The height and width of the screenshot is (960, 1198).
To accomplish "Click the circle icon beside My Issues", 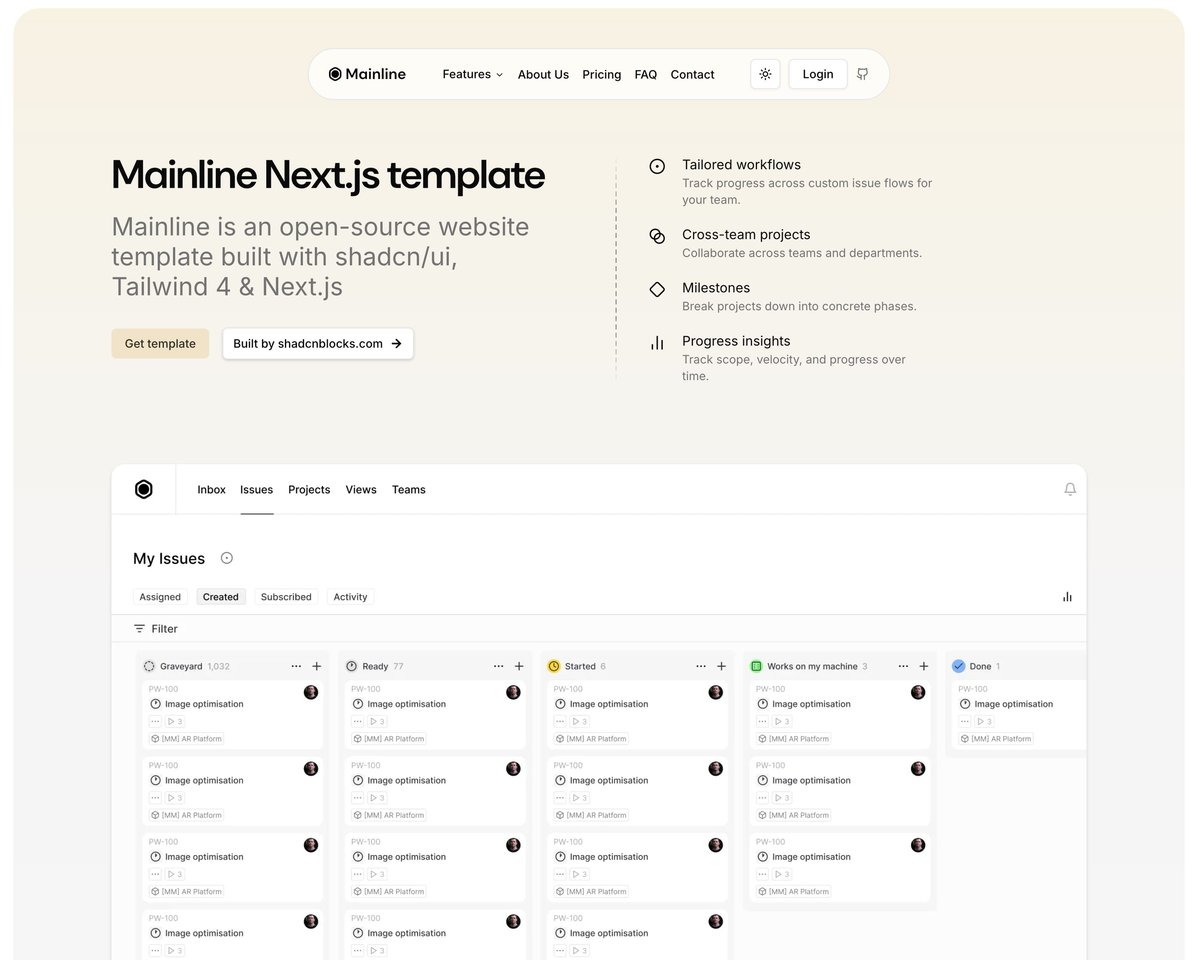I will 227,558.
